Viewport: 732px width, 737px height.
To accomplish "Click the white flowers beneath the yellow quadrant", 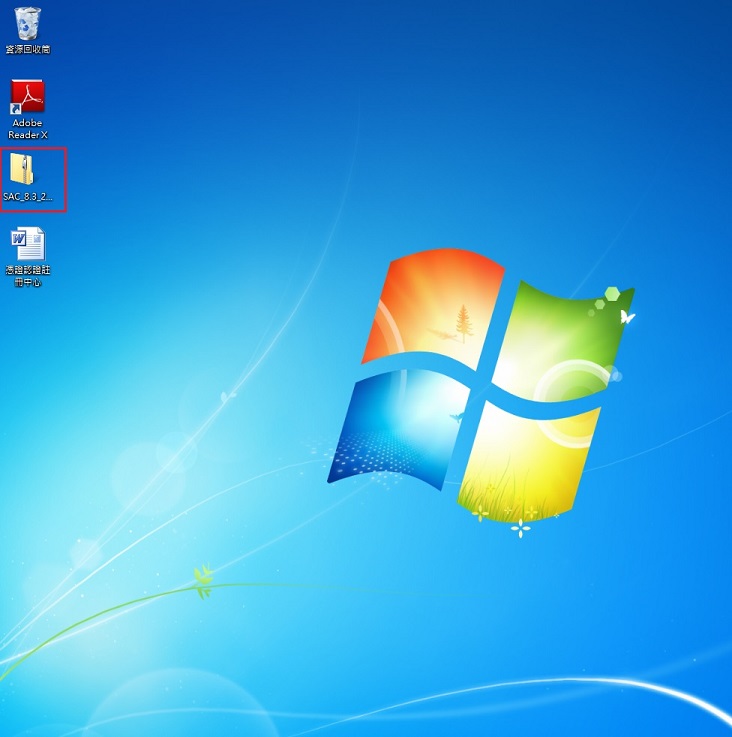I will click(x=519, y=526).
